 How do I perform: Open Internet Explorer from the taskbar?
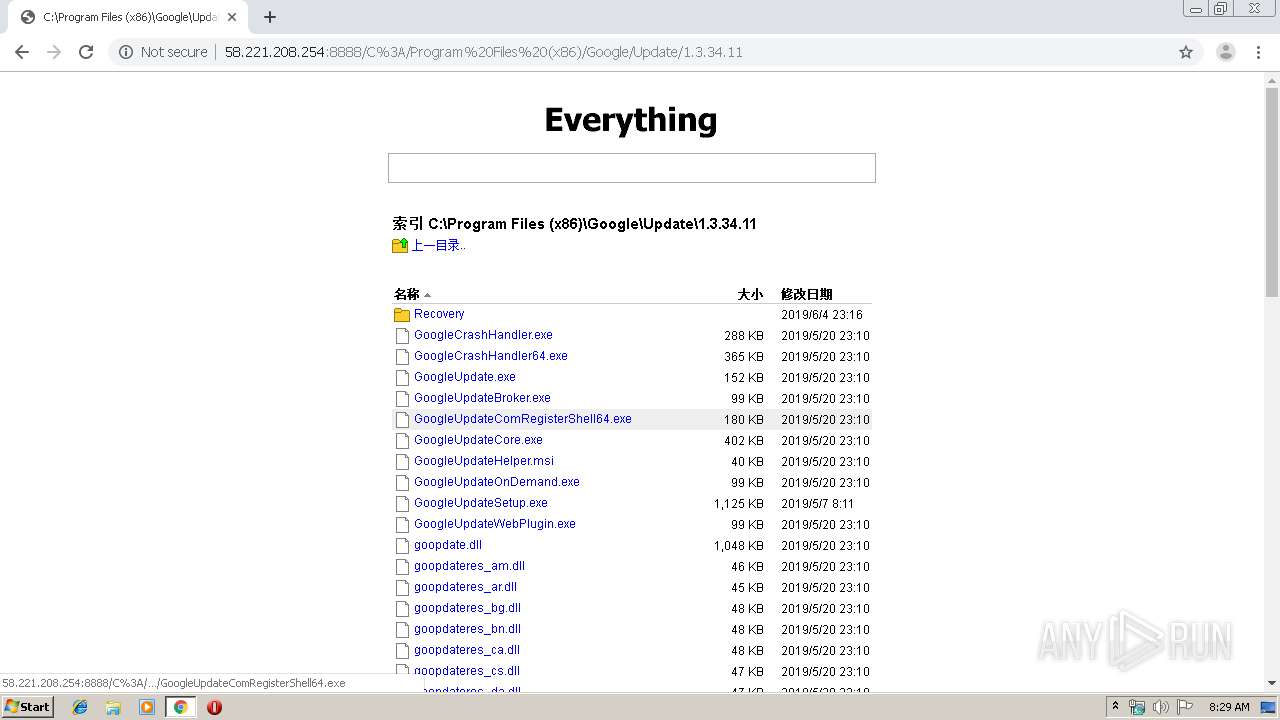80,707
